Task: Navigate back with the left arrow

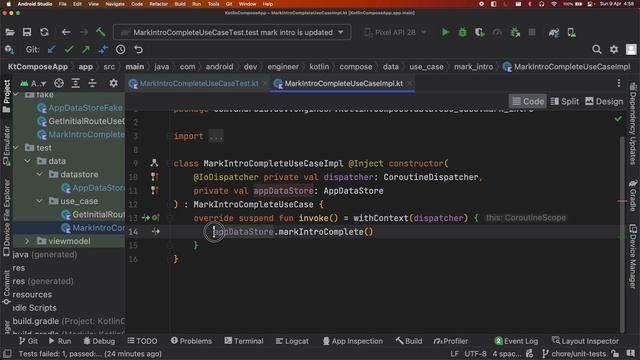Action: [x=66, y=32]
